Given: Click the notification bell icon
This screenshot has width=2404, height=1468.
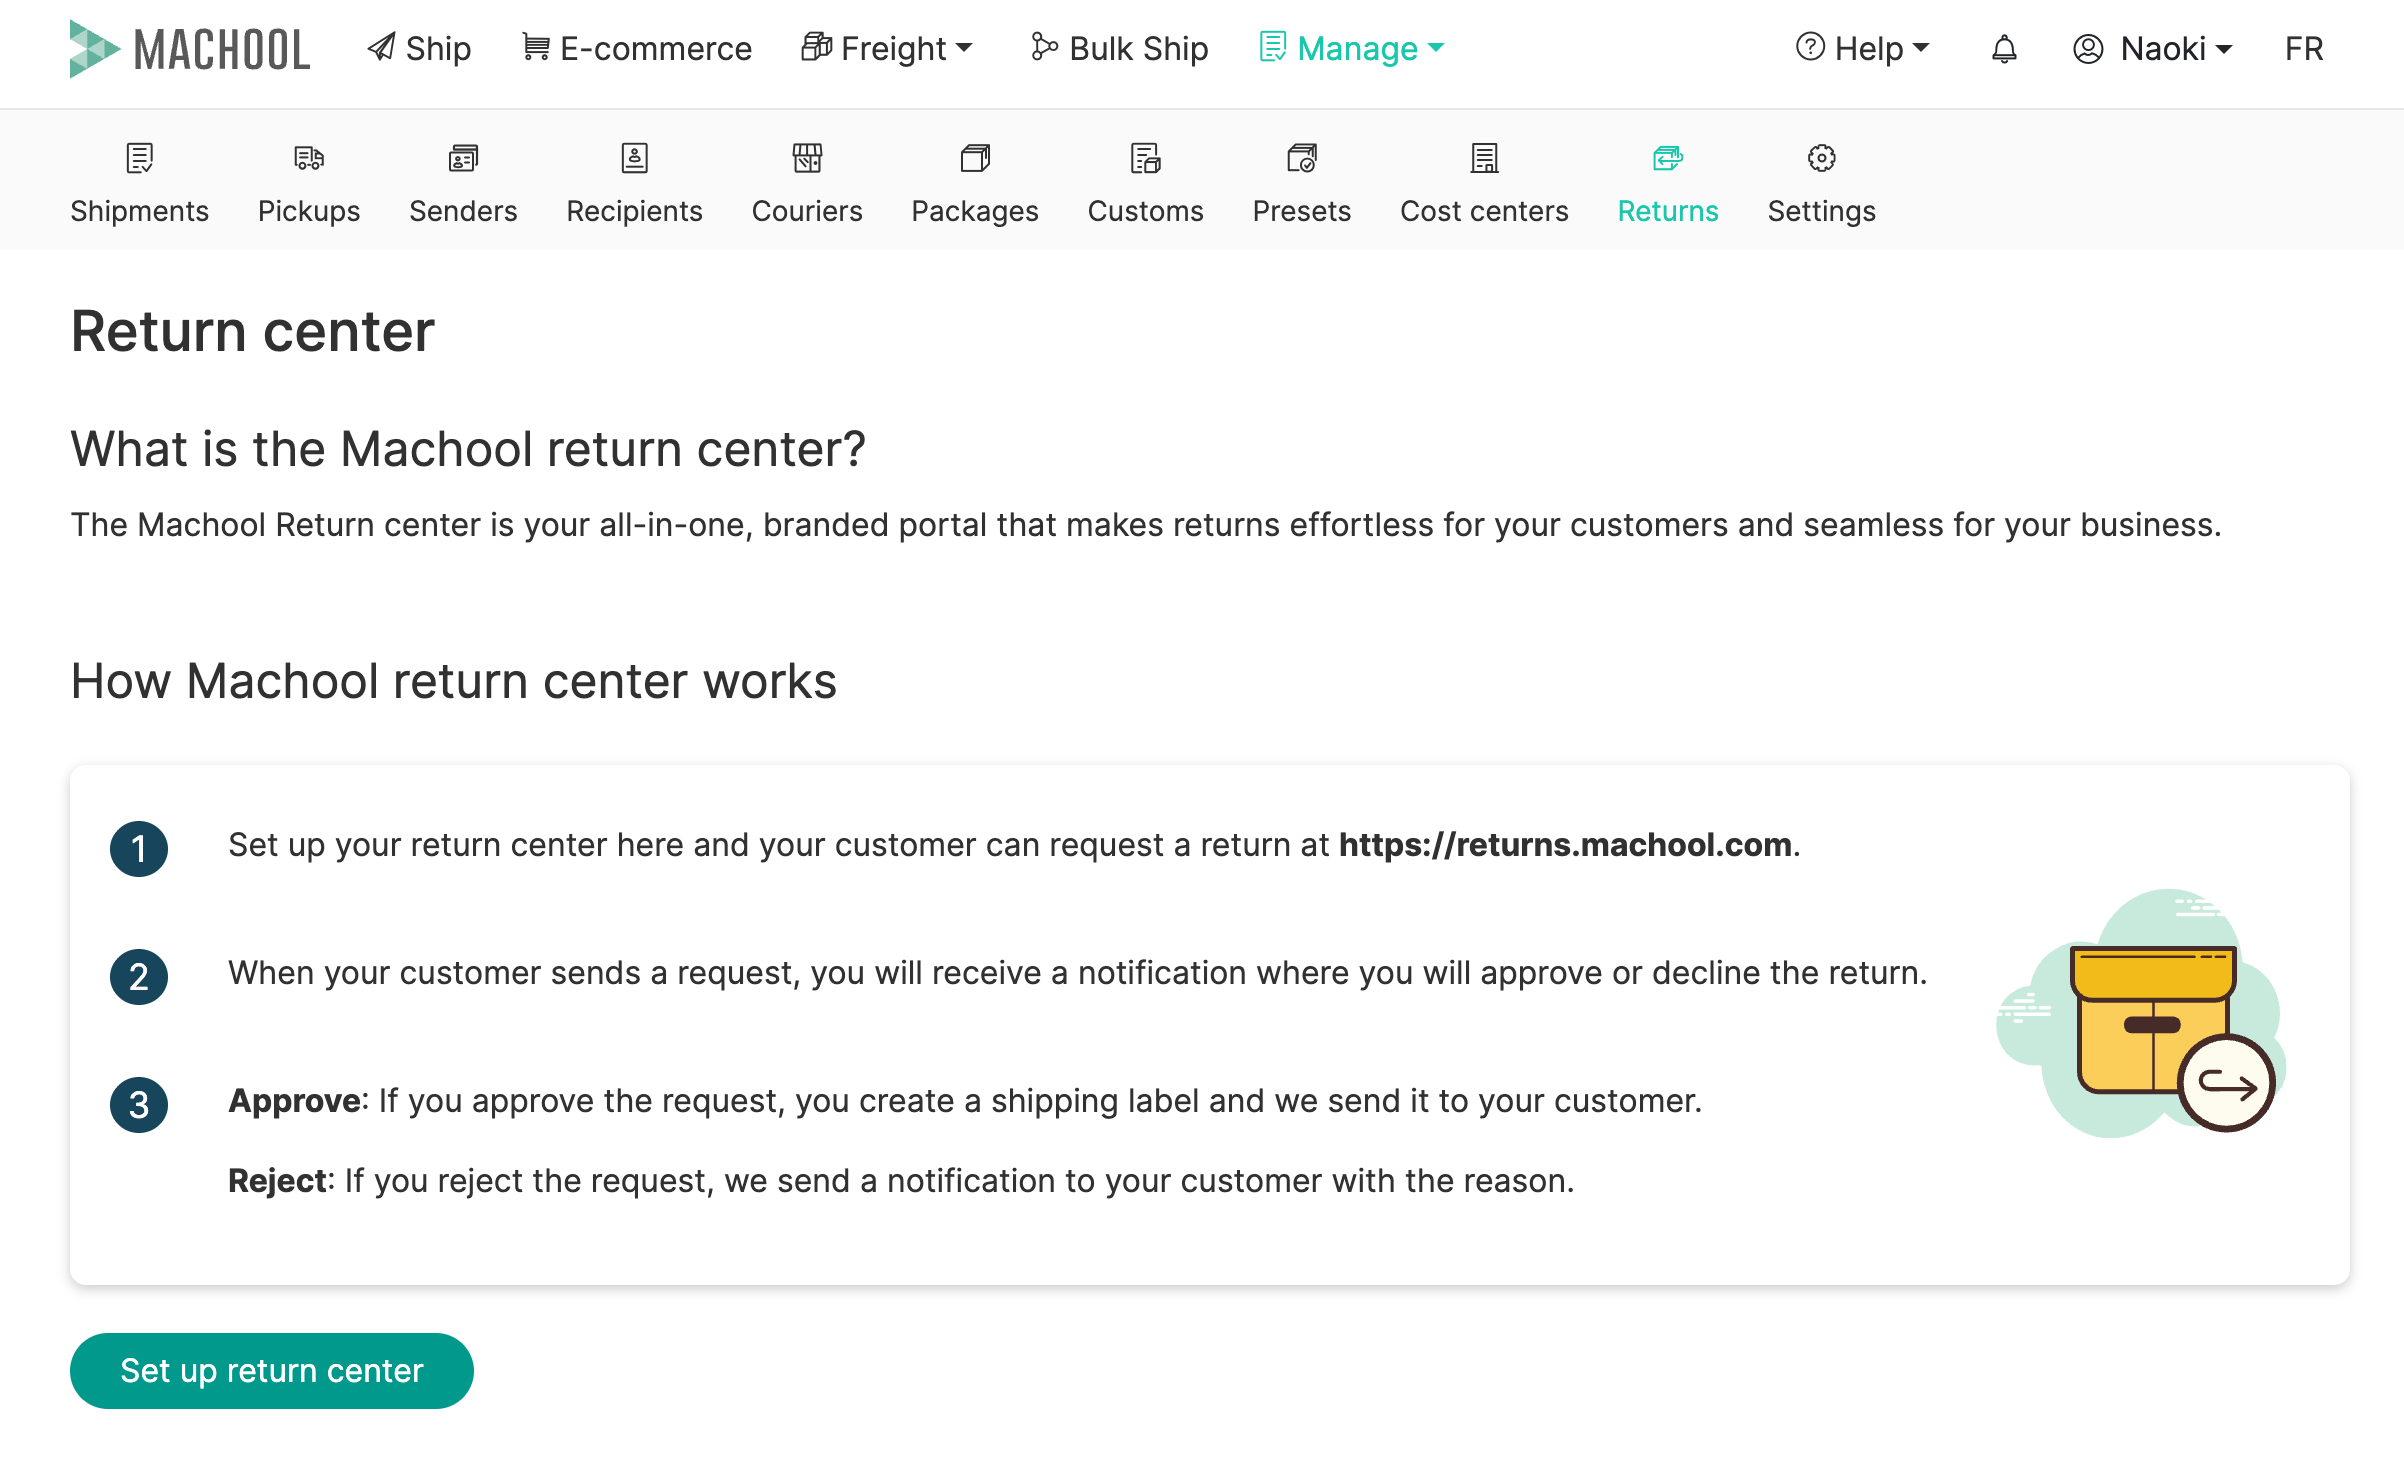Looking at the screenshot, I should pos(2004,49).
